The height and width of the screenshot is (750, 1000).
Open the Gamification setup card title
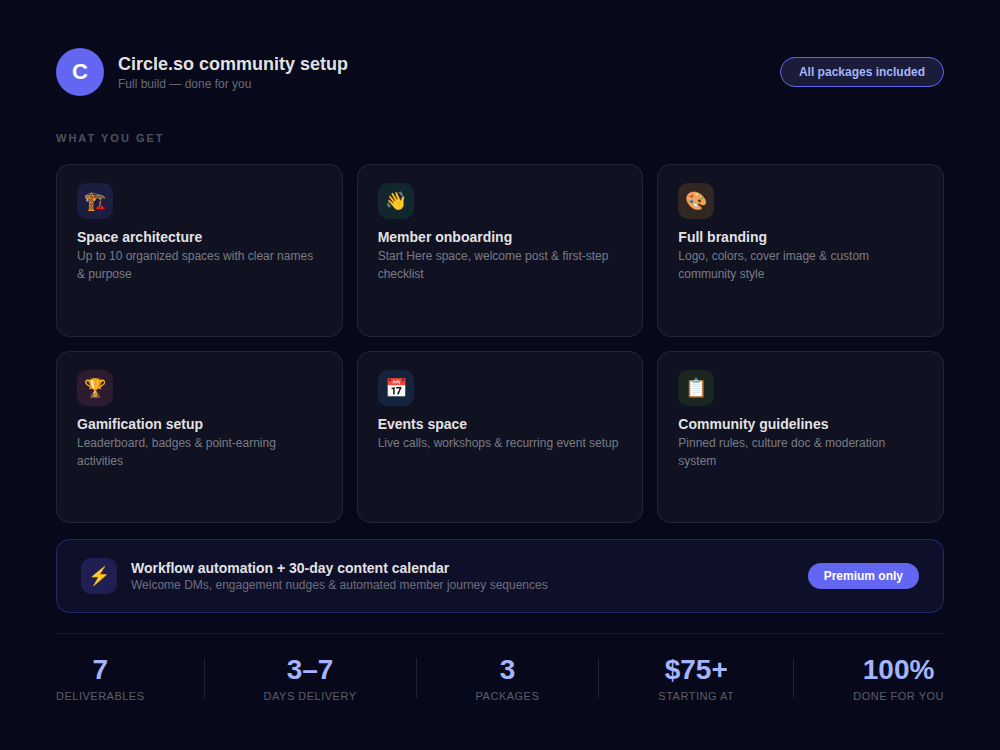tap(140, 424)
